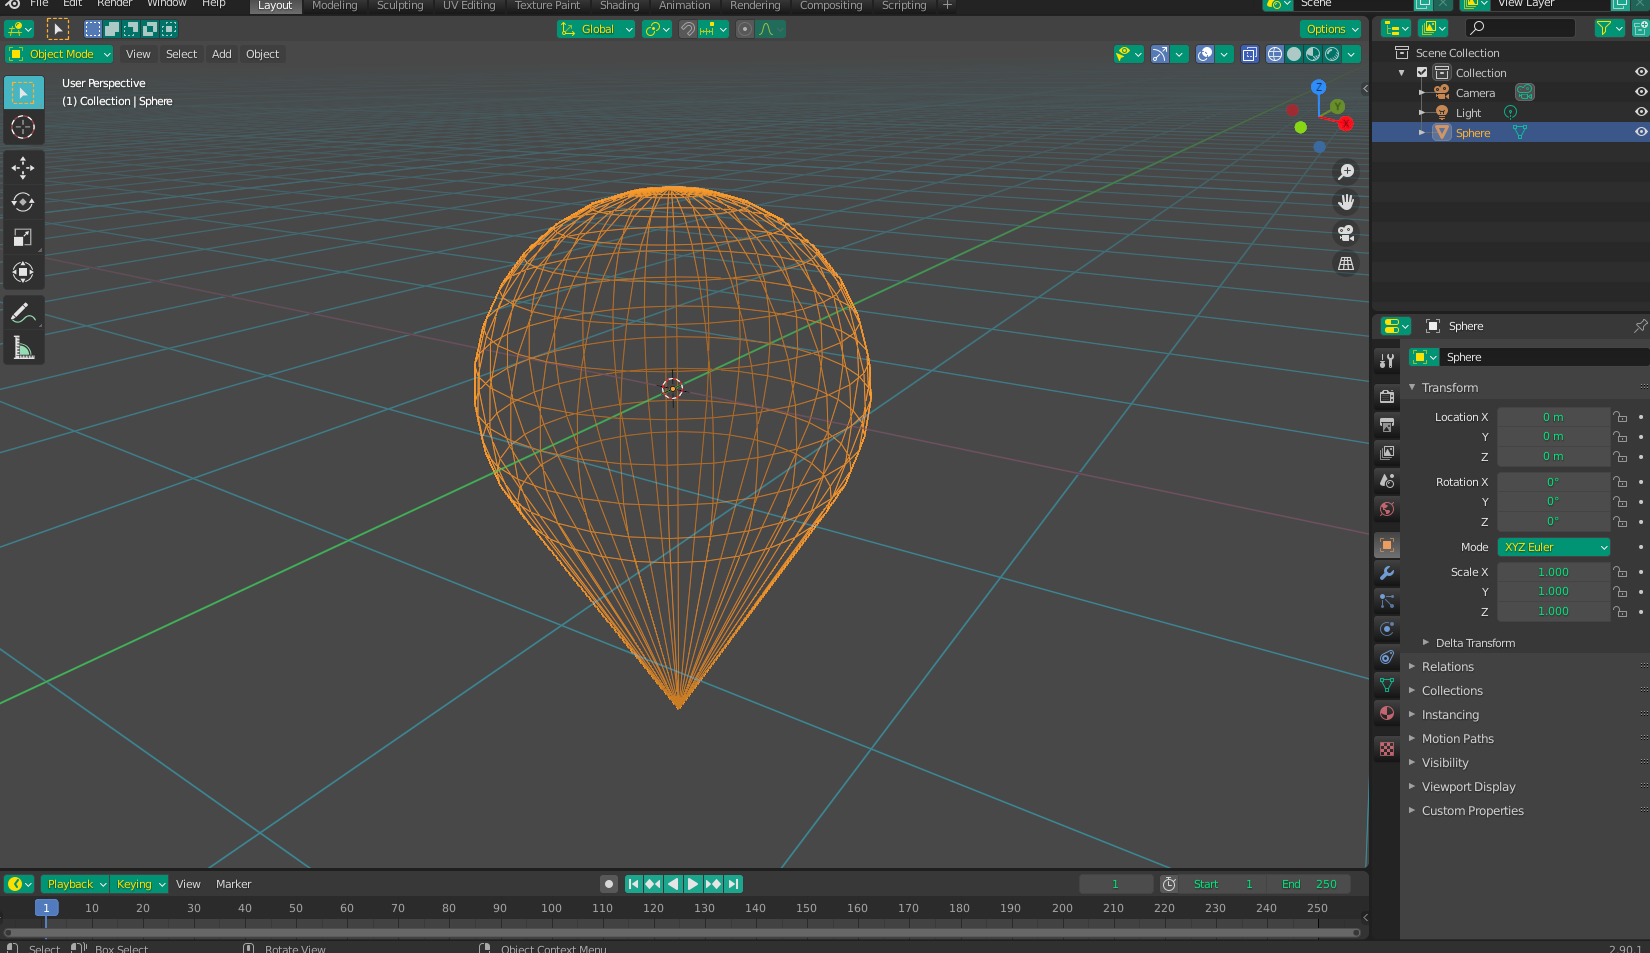The width and height of the screenshot is (1650, 953).
Task: Click the End frame 250 field
Action: tap(1308, 884)
